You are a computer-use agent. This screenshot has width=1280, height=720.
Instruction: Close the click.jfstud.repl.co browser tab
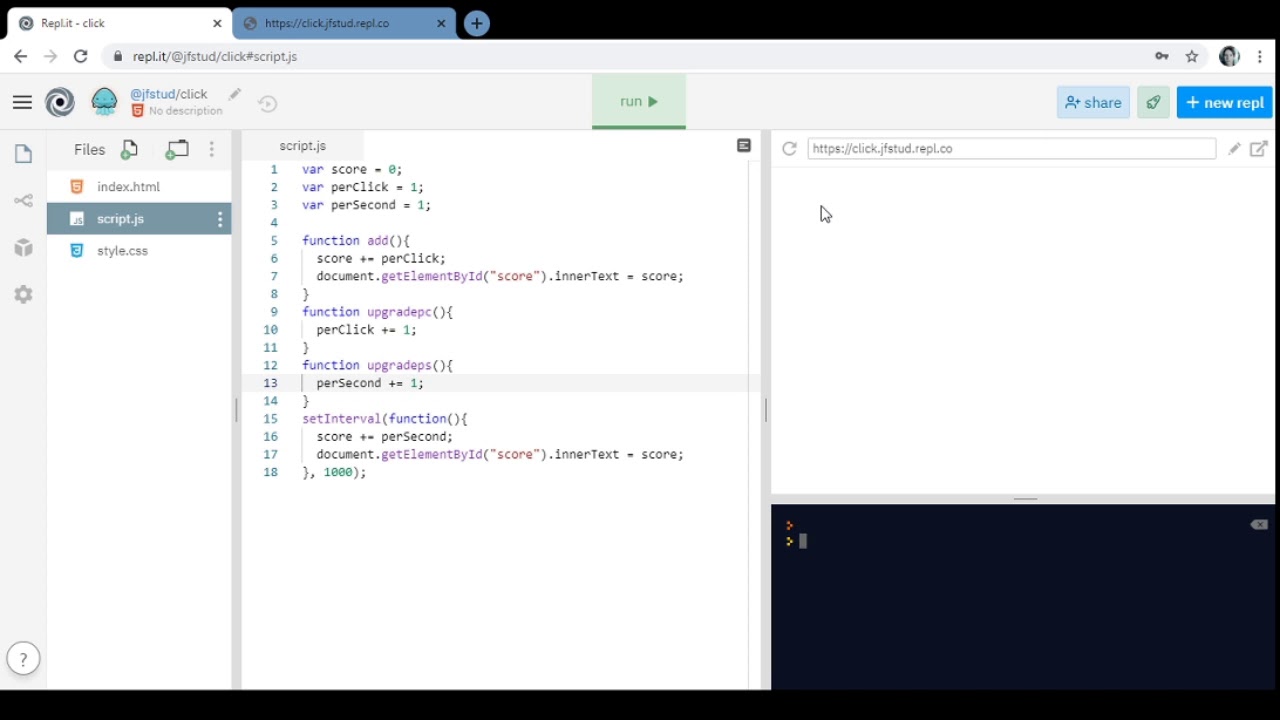pyautogui.click(x=441, y=23)
